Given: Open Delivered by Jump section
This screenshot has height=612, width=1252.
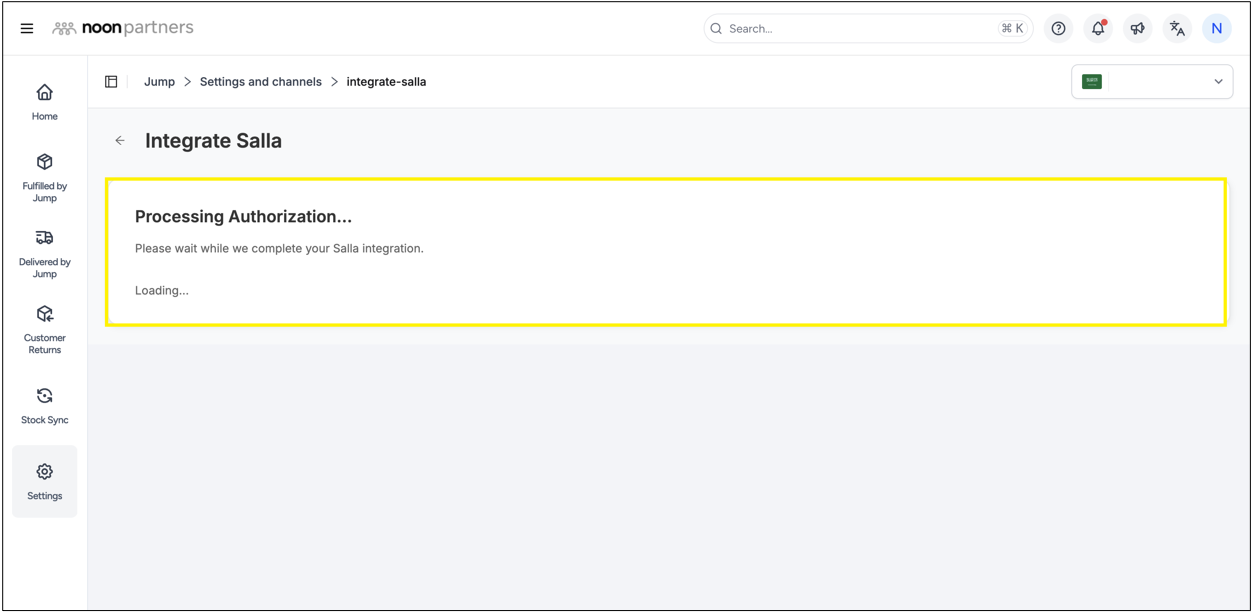Looking at the screenshot, I should click(44, 253).
